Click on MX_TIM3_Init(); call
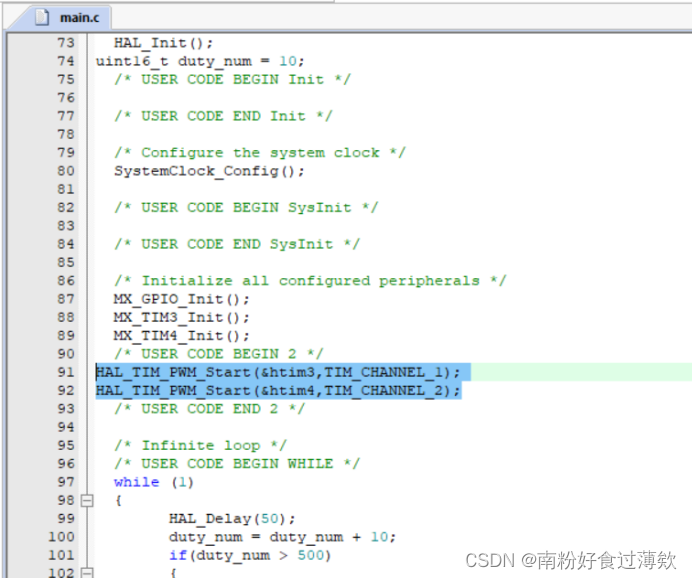This screenshot has height=579, width=692. pos(181,318)
